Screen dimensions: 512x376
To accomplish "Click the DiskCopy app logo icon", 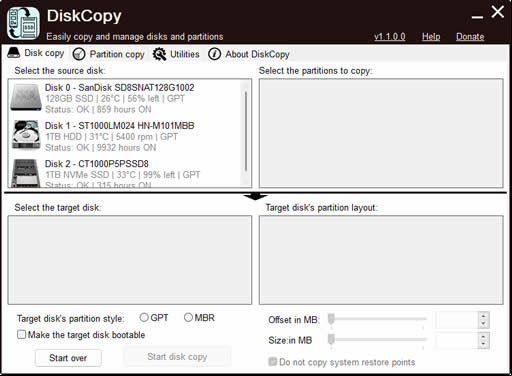I will pyautogui.click(x=23, y=23).
